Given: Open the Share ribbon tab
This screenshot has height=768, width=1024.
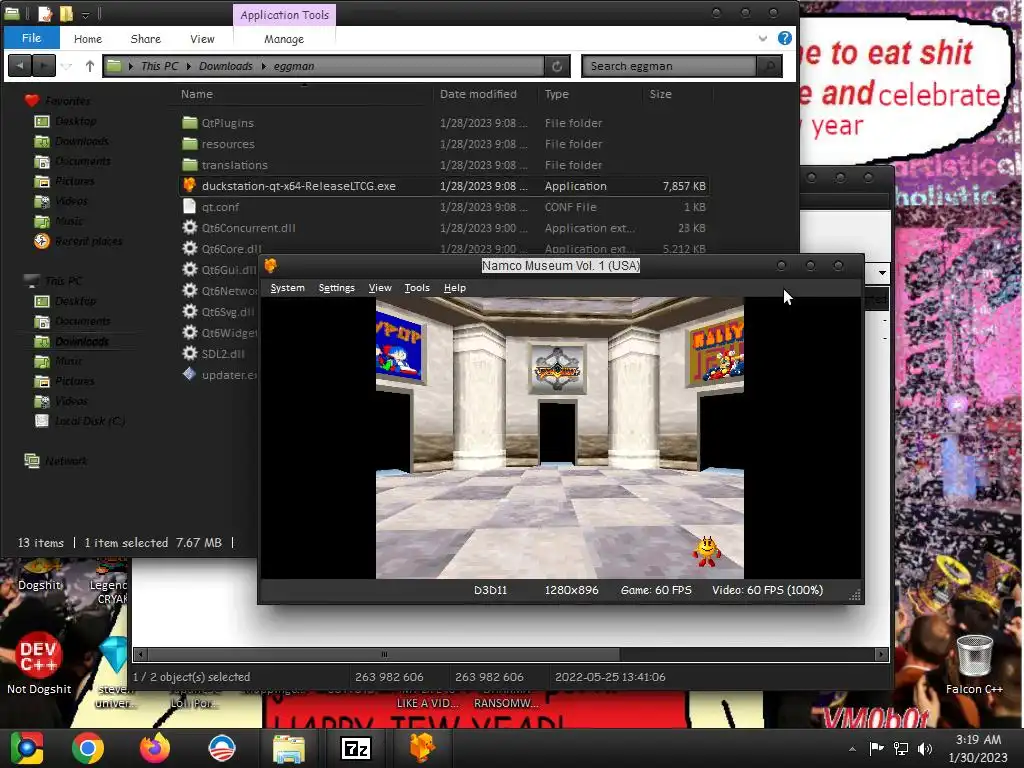Looking at the screenshot, I should click(x=146, y=39).
